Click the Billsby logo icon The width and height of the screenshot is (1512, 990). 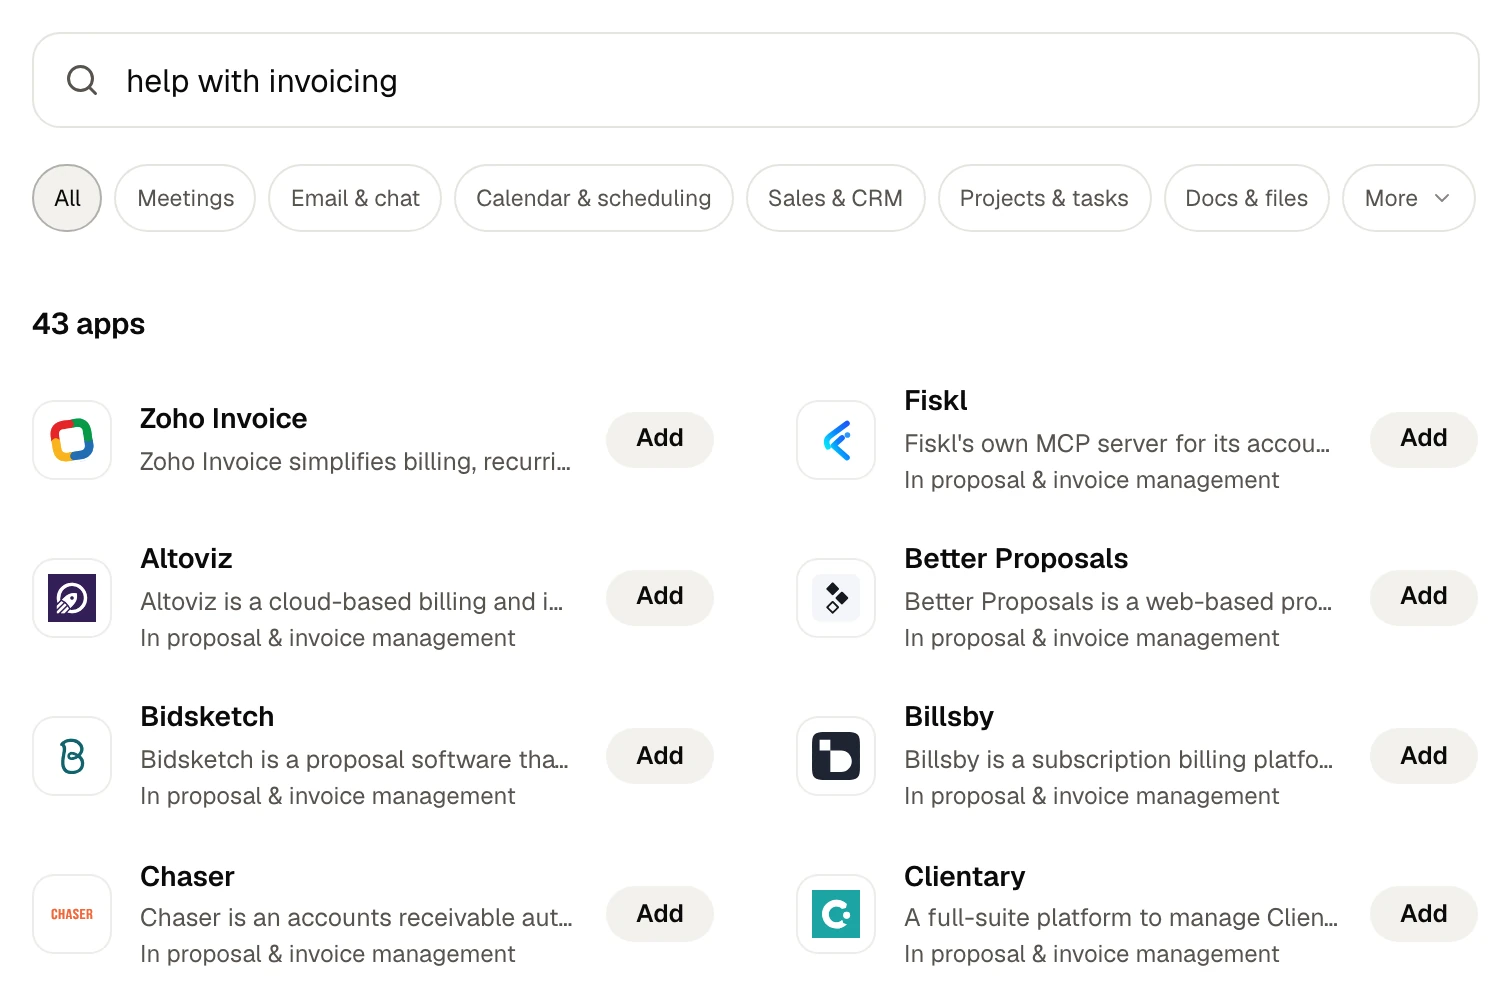836,756
